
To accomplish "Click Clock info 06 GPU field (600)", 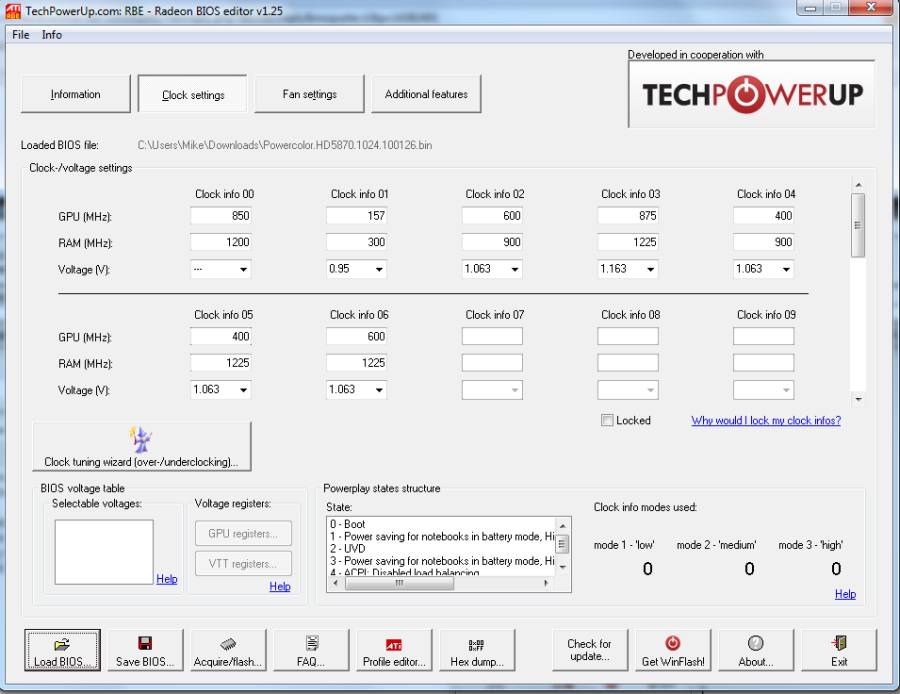I will click(356, 336).
